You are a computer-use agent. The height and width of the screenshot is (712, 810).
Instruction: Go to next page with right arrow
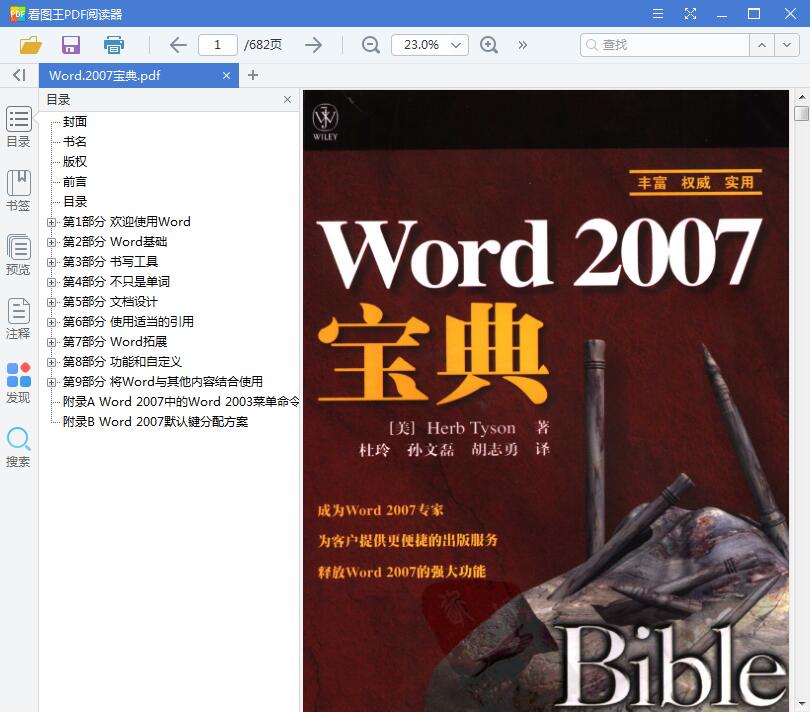tap(313, 45)
